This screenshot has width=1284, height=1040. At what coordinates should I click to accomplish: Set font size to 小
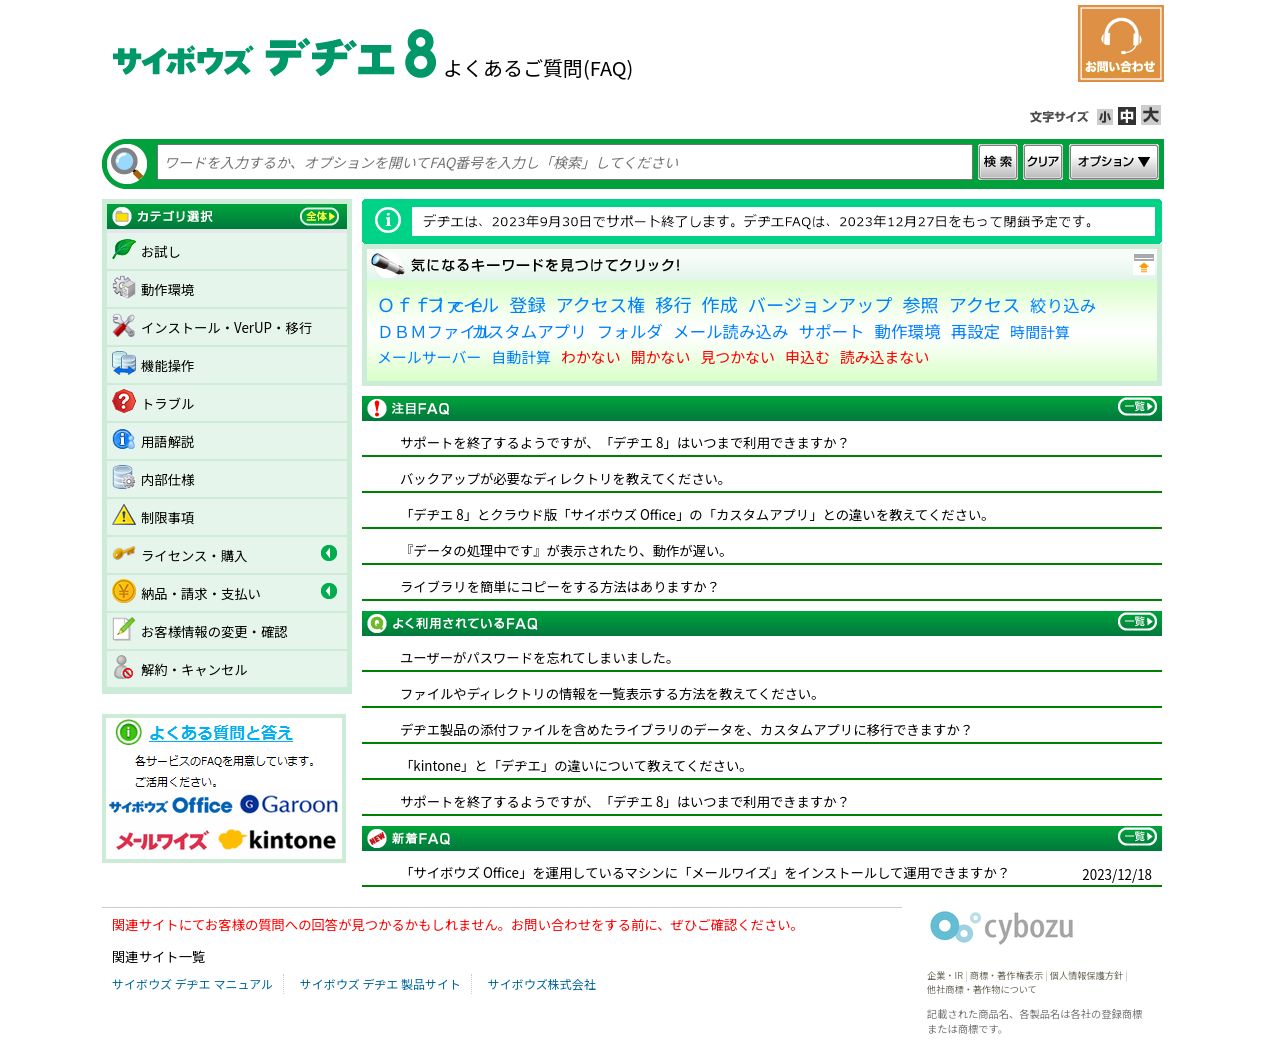click(1105, 117)
